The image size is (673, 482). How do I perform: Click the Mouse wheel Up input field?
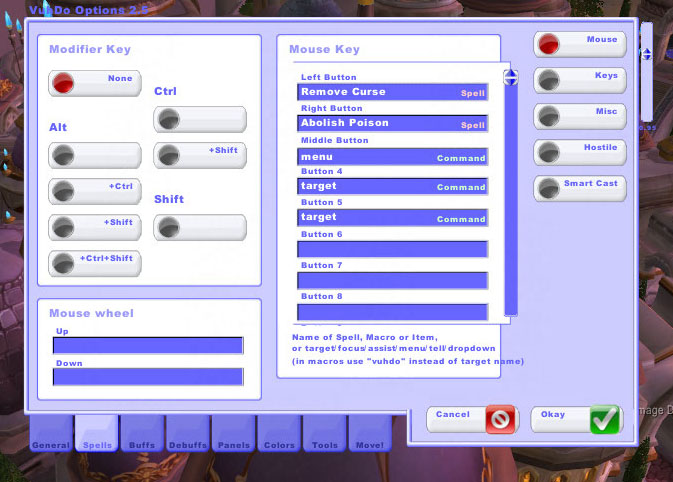click(x=148, y=346)
